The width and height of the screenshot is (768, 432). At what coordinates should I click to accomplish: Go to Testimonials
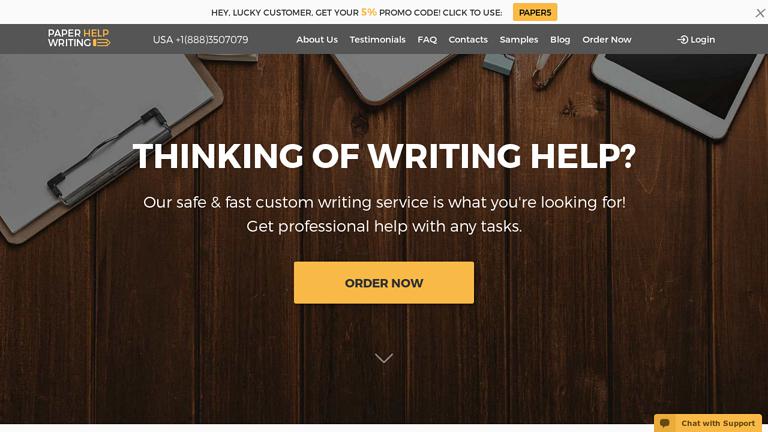tap(378, 40)
